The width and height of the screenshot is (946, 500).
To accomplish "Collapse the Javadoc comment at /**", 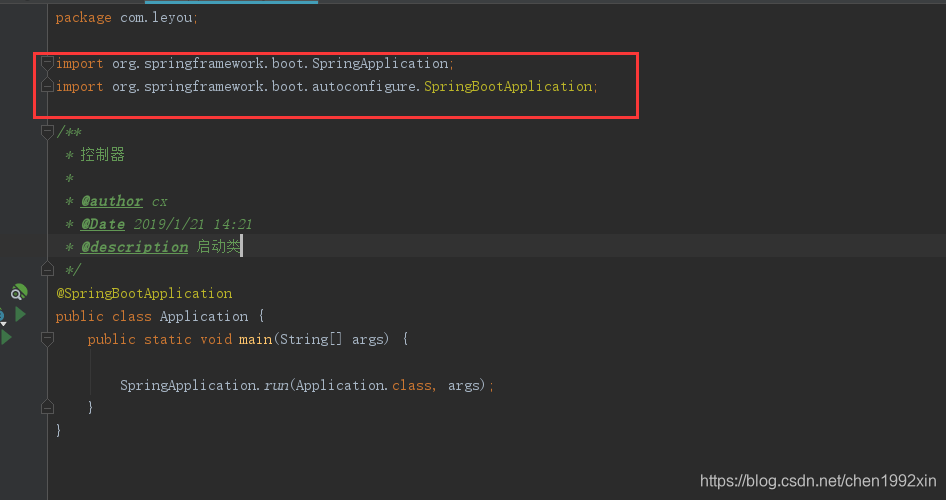I will (x=47, y=131).
